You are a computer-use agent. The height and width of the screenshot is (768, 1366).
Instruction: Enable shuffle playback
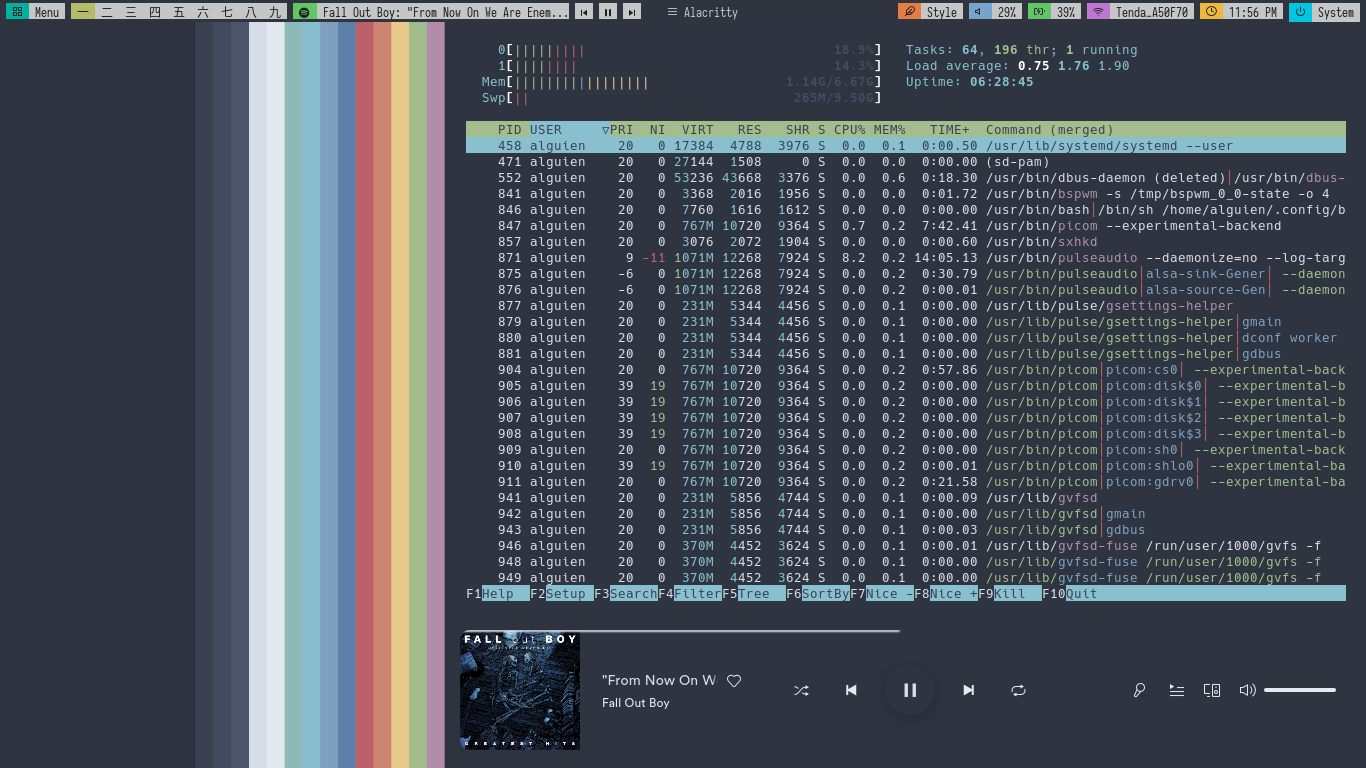(x=801, y=690)
